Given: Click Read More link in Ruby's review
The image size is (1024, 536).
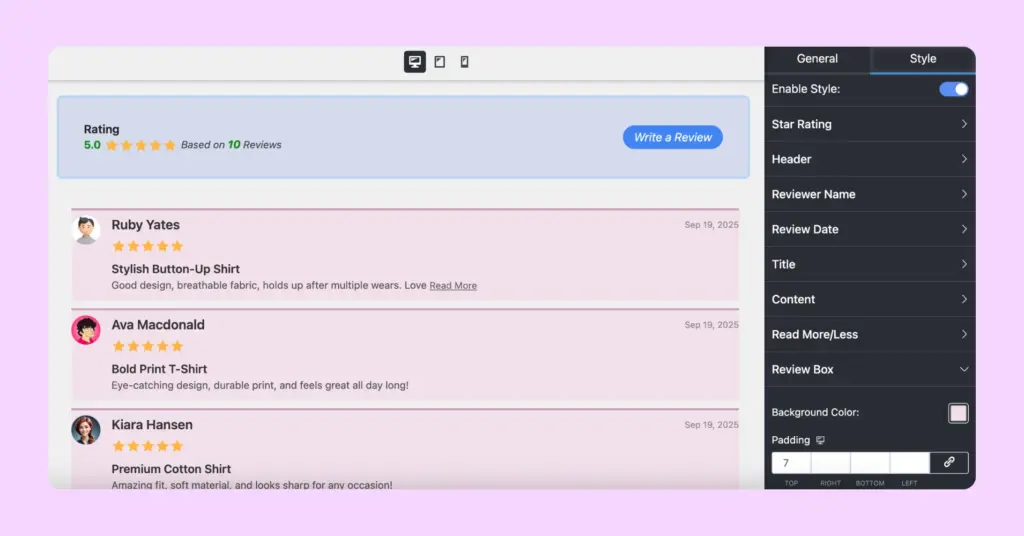Looking at the screenshot, I should click(453, 286).
